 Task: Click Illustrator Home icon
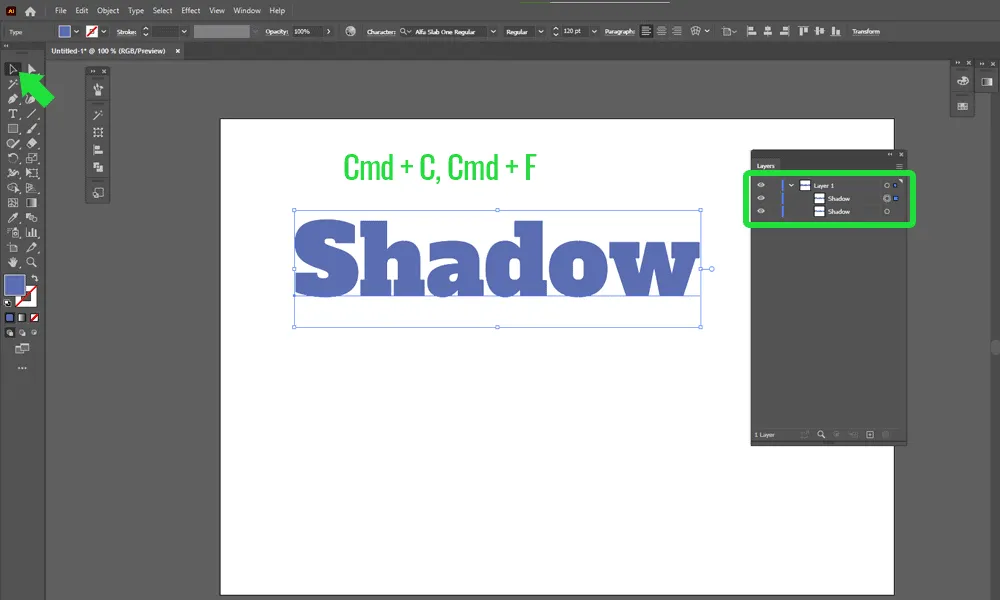(30, 11)
